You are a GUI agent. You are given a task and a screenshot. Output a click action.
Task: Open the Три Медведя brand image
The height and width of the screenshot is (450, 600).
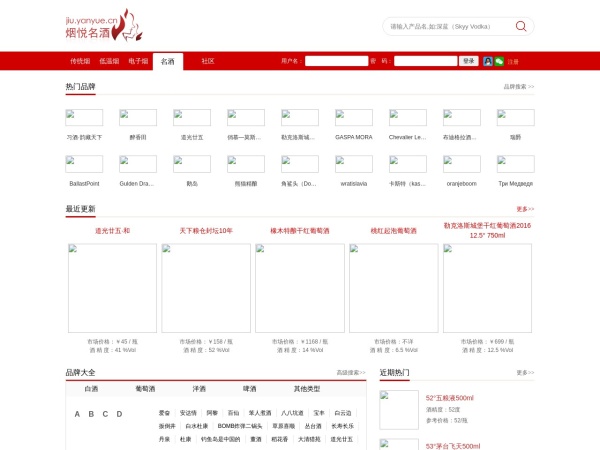click(x=515, y=164)
